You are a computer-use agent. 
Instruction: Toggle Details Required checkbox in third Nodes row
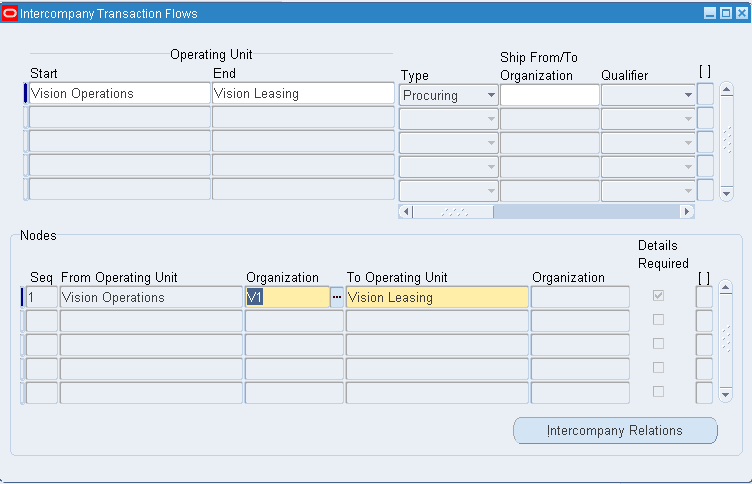[x=658, y=343]
